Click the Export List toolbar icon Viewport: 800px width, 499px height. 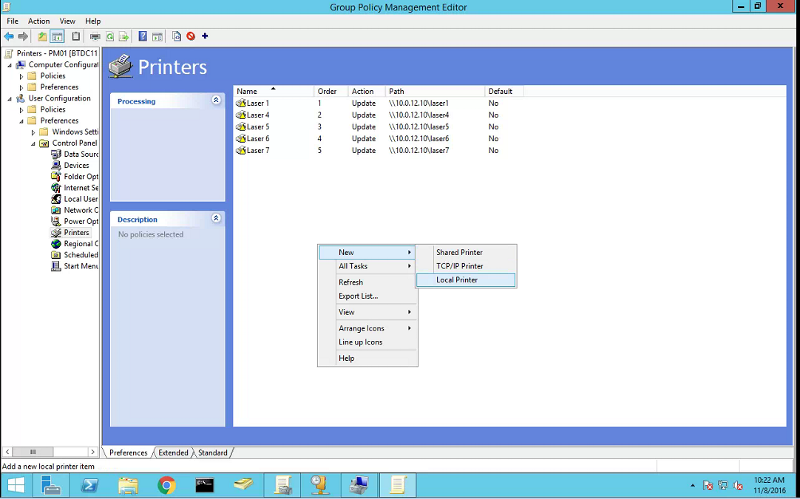coord(124,36)
